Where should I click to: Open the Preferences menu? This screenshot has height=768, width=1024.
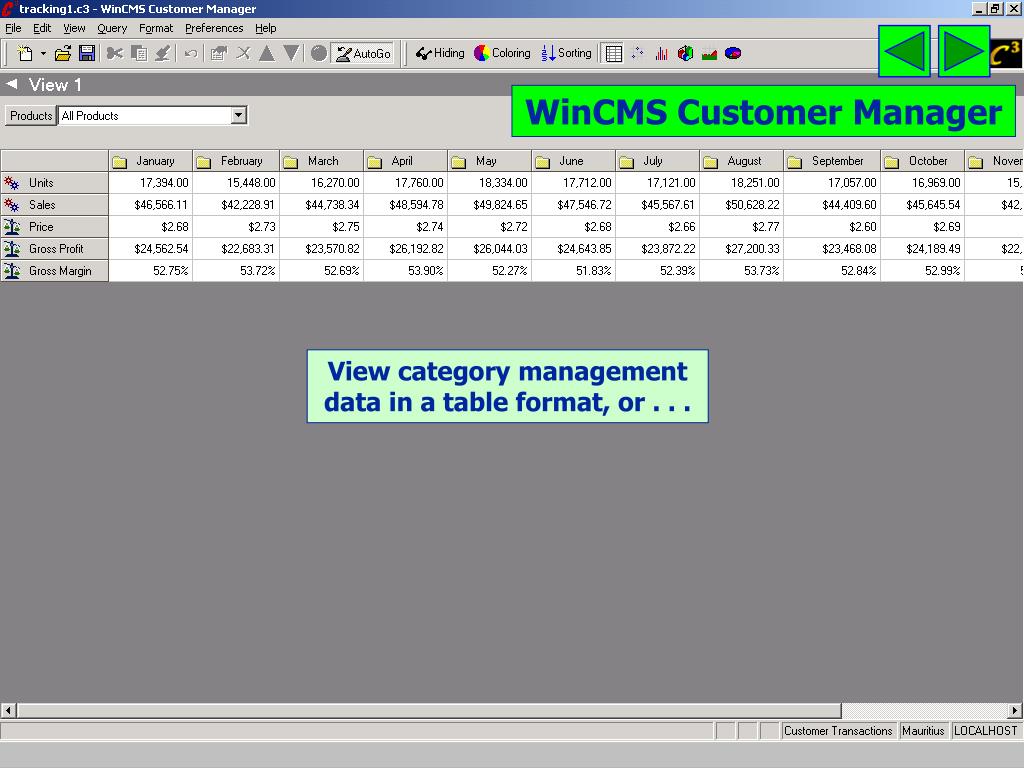coord(214,28)
